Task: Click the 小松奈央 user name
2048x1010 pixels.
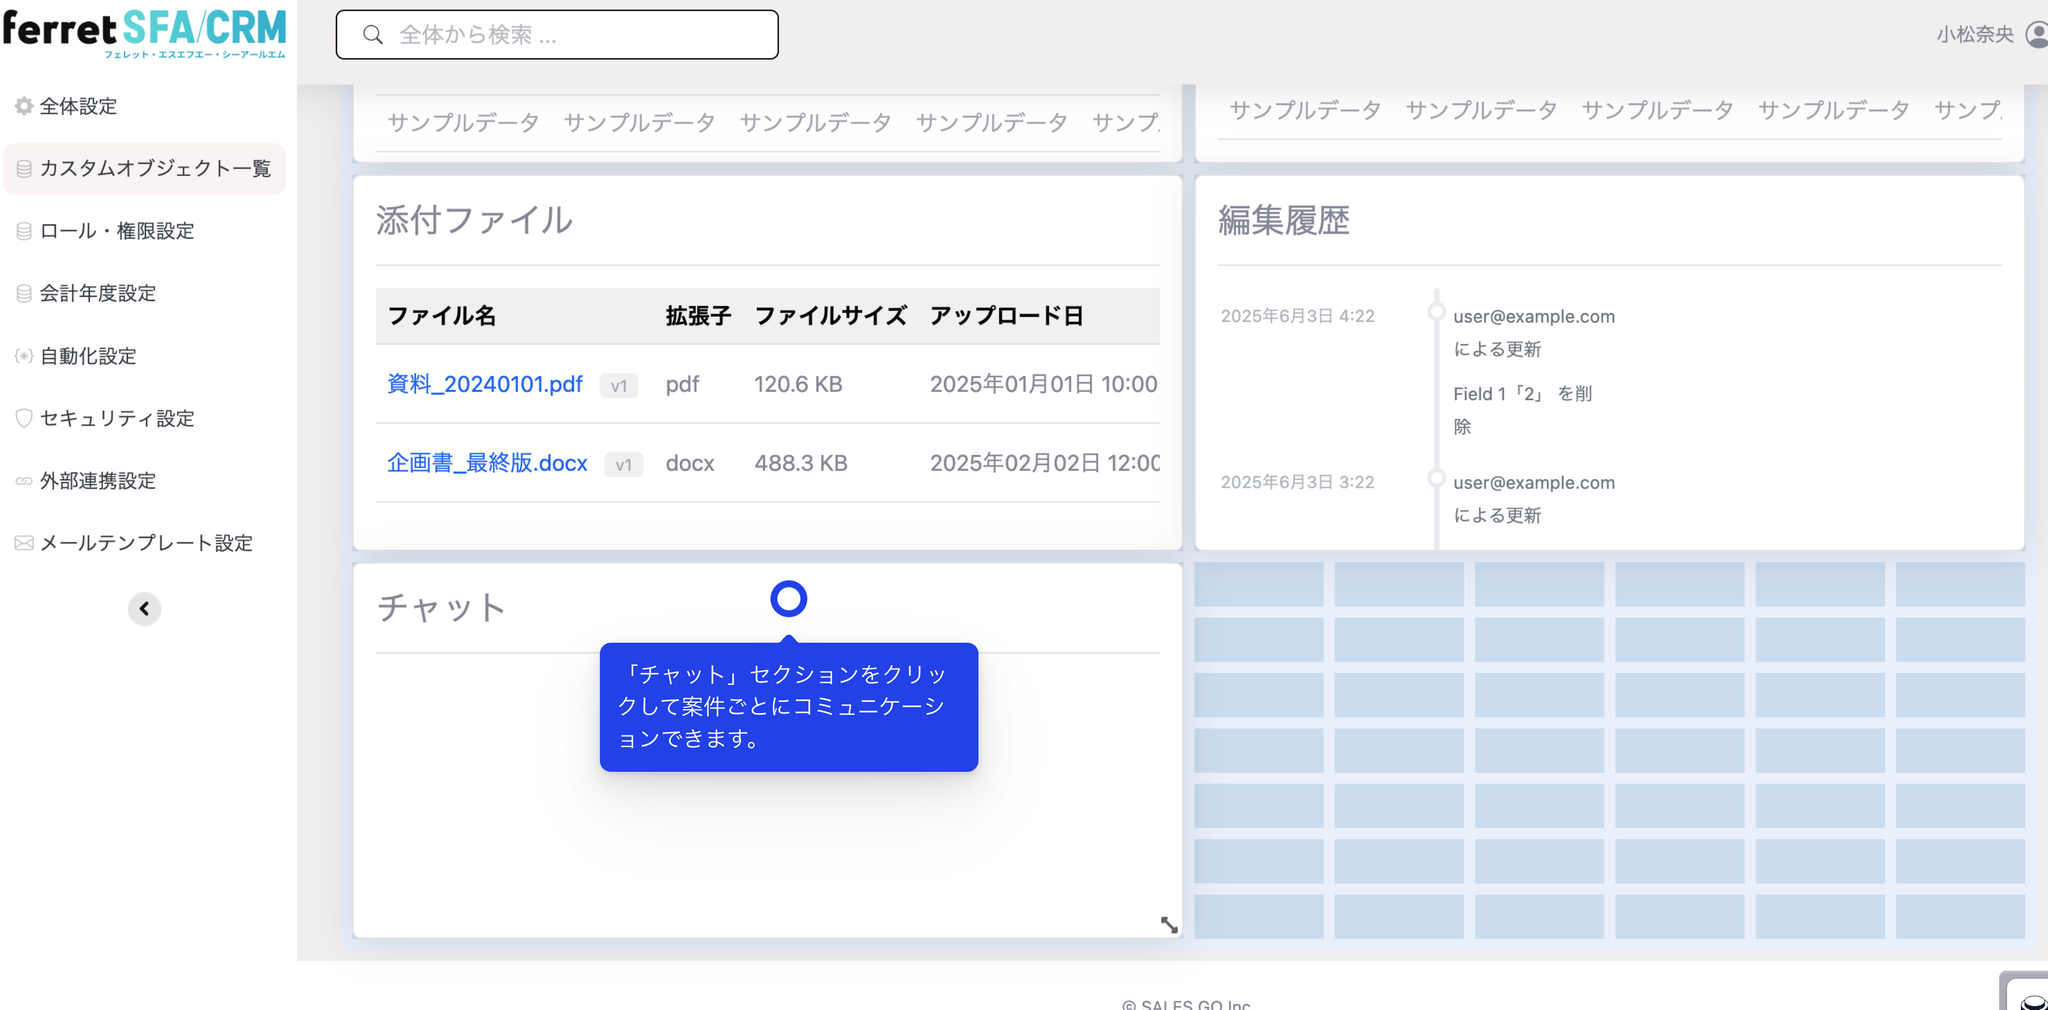Action: point(1975,35)
